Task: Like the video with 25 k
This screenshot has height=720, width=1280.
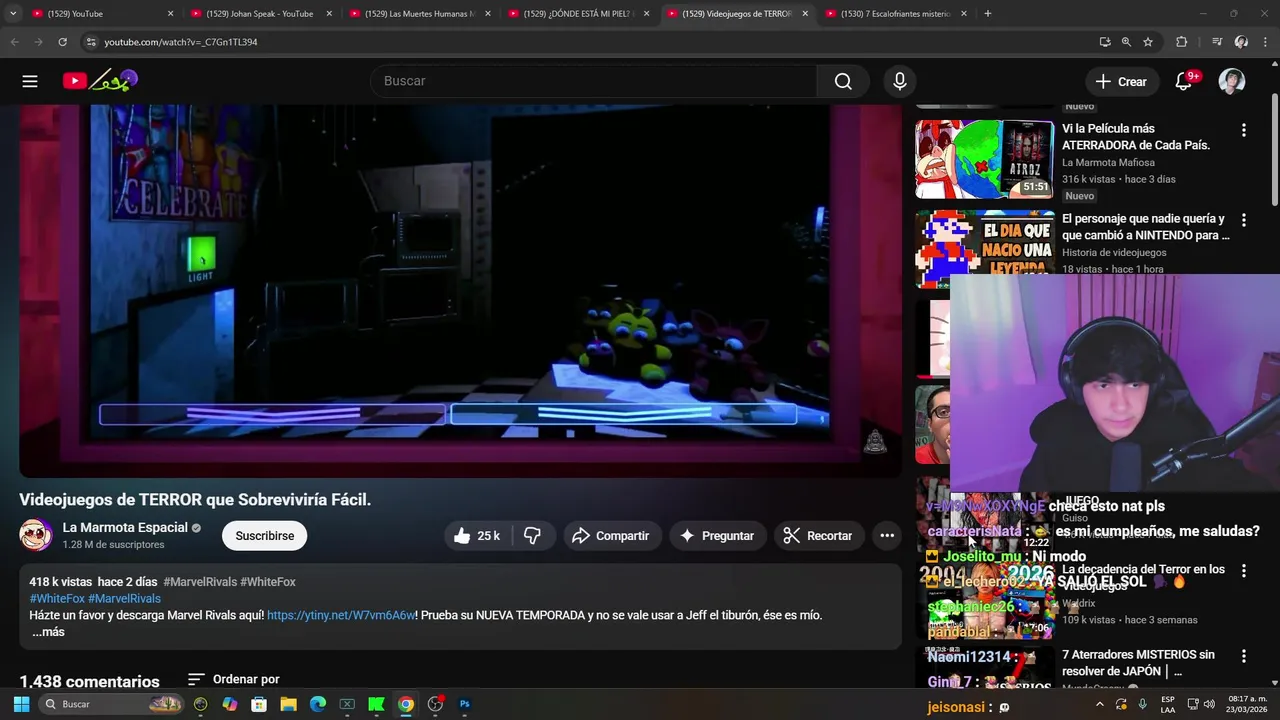Action: click(x=477, y=536)
